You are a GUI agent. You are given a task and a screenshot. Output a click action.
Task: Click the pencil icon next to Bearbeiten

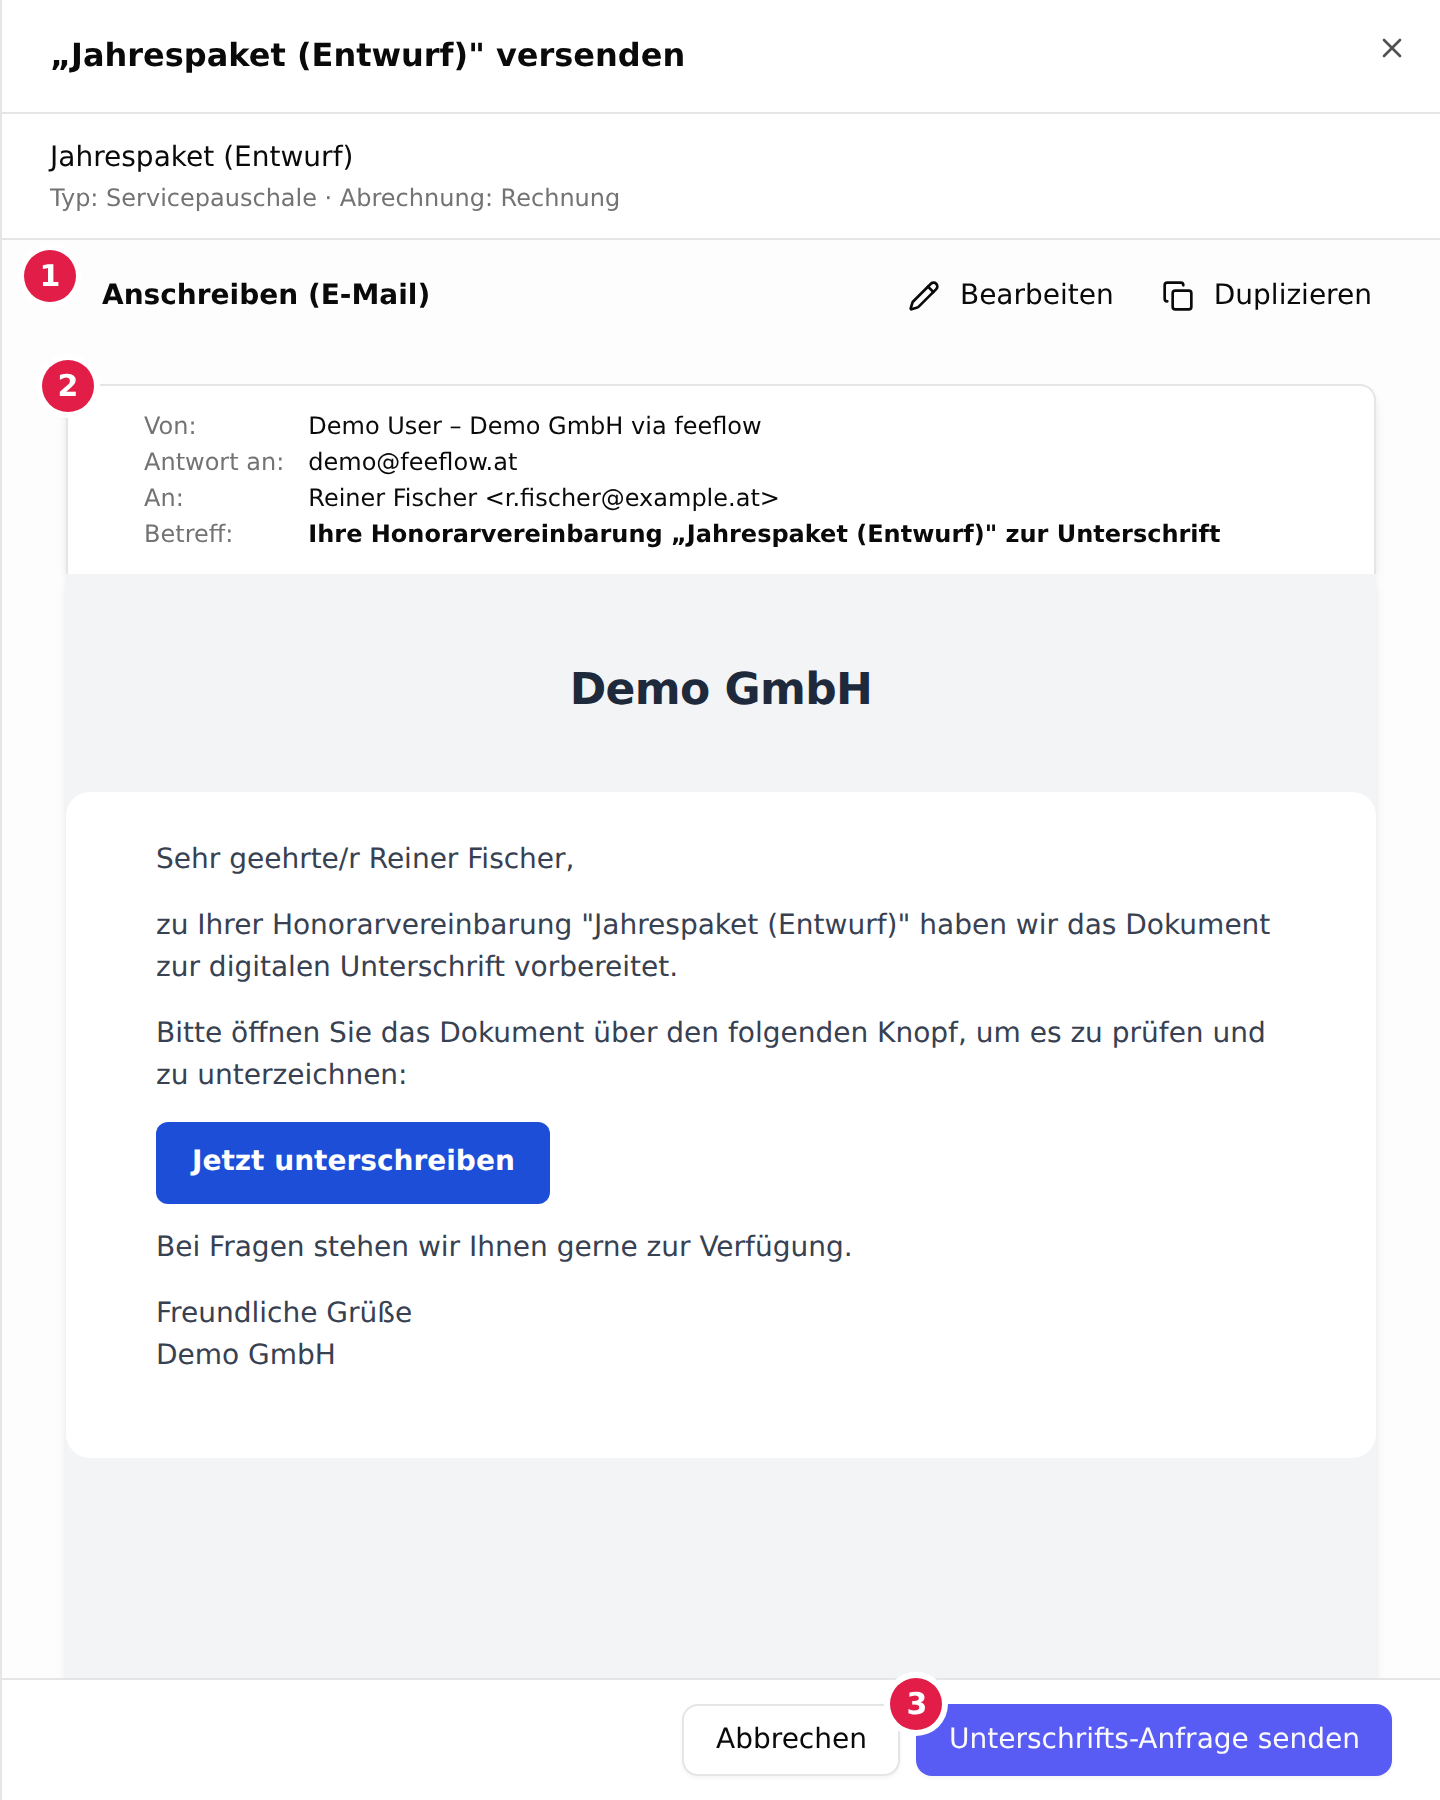[x=924, y=296]
